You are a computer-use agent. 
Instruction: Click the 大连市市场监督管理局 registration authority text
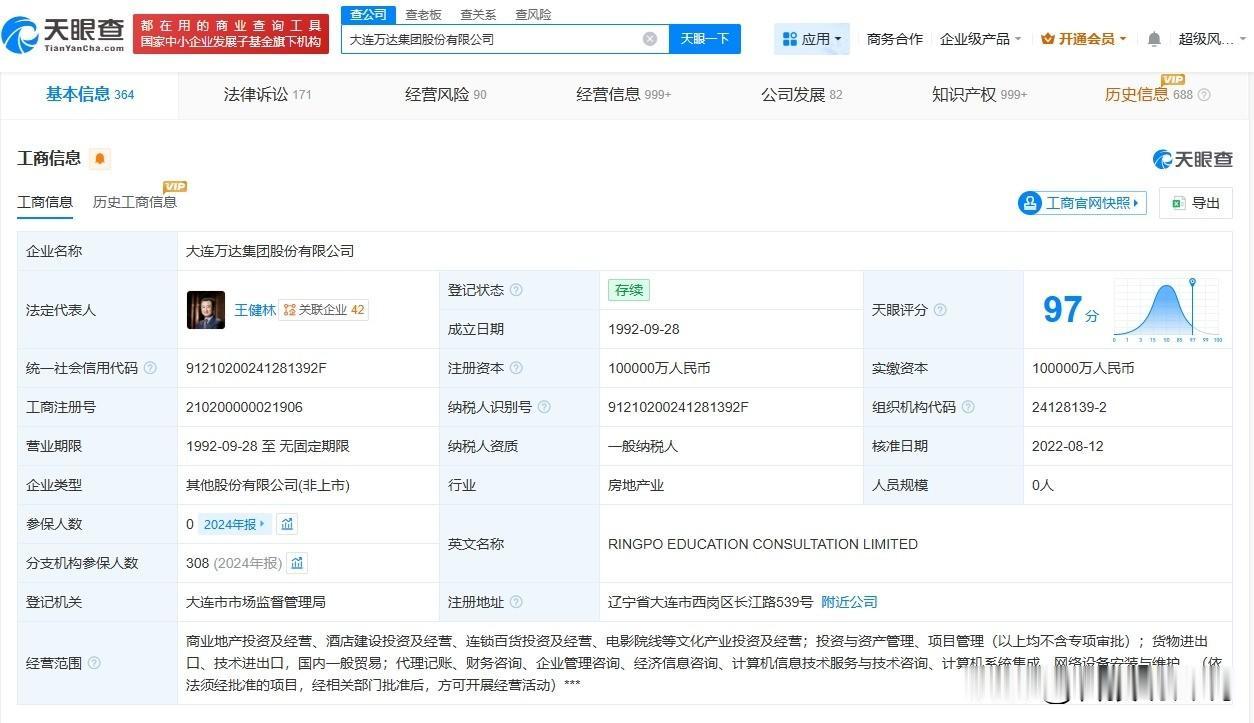[256, 602]
